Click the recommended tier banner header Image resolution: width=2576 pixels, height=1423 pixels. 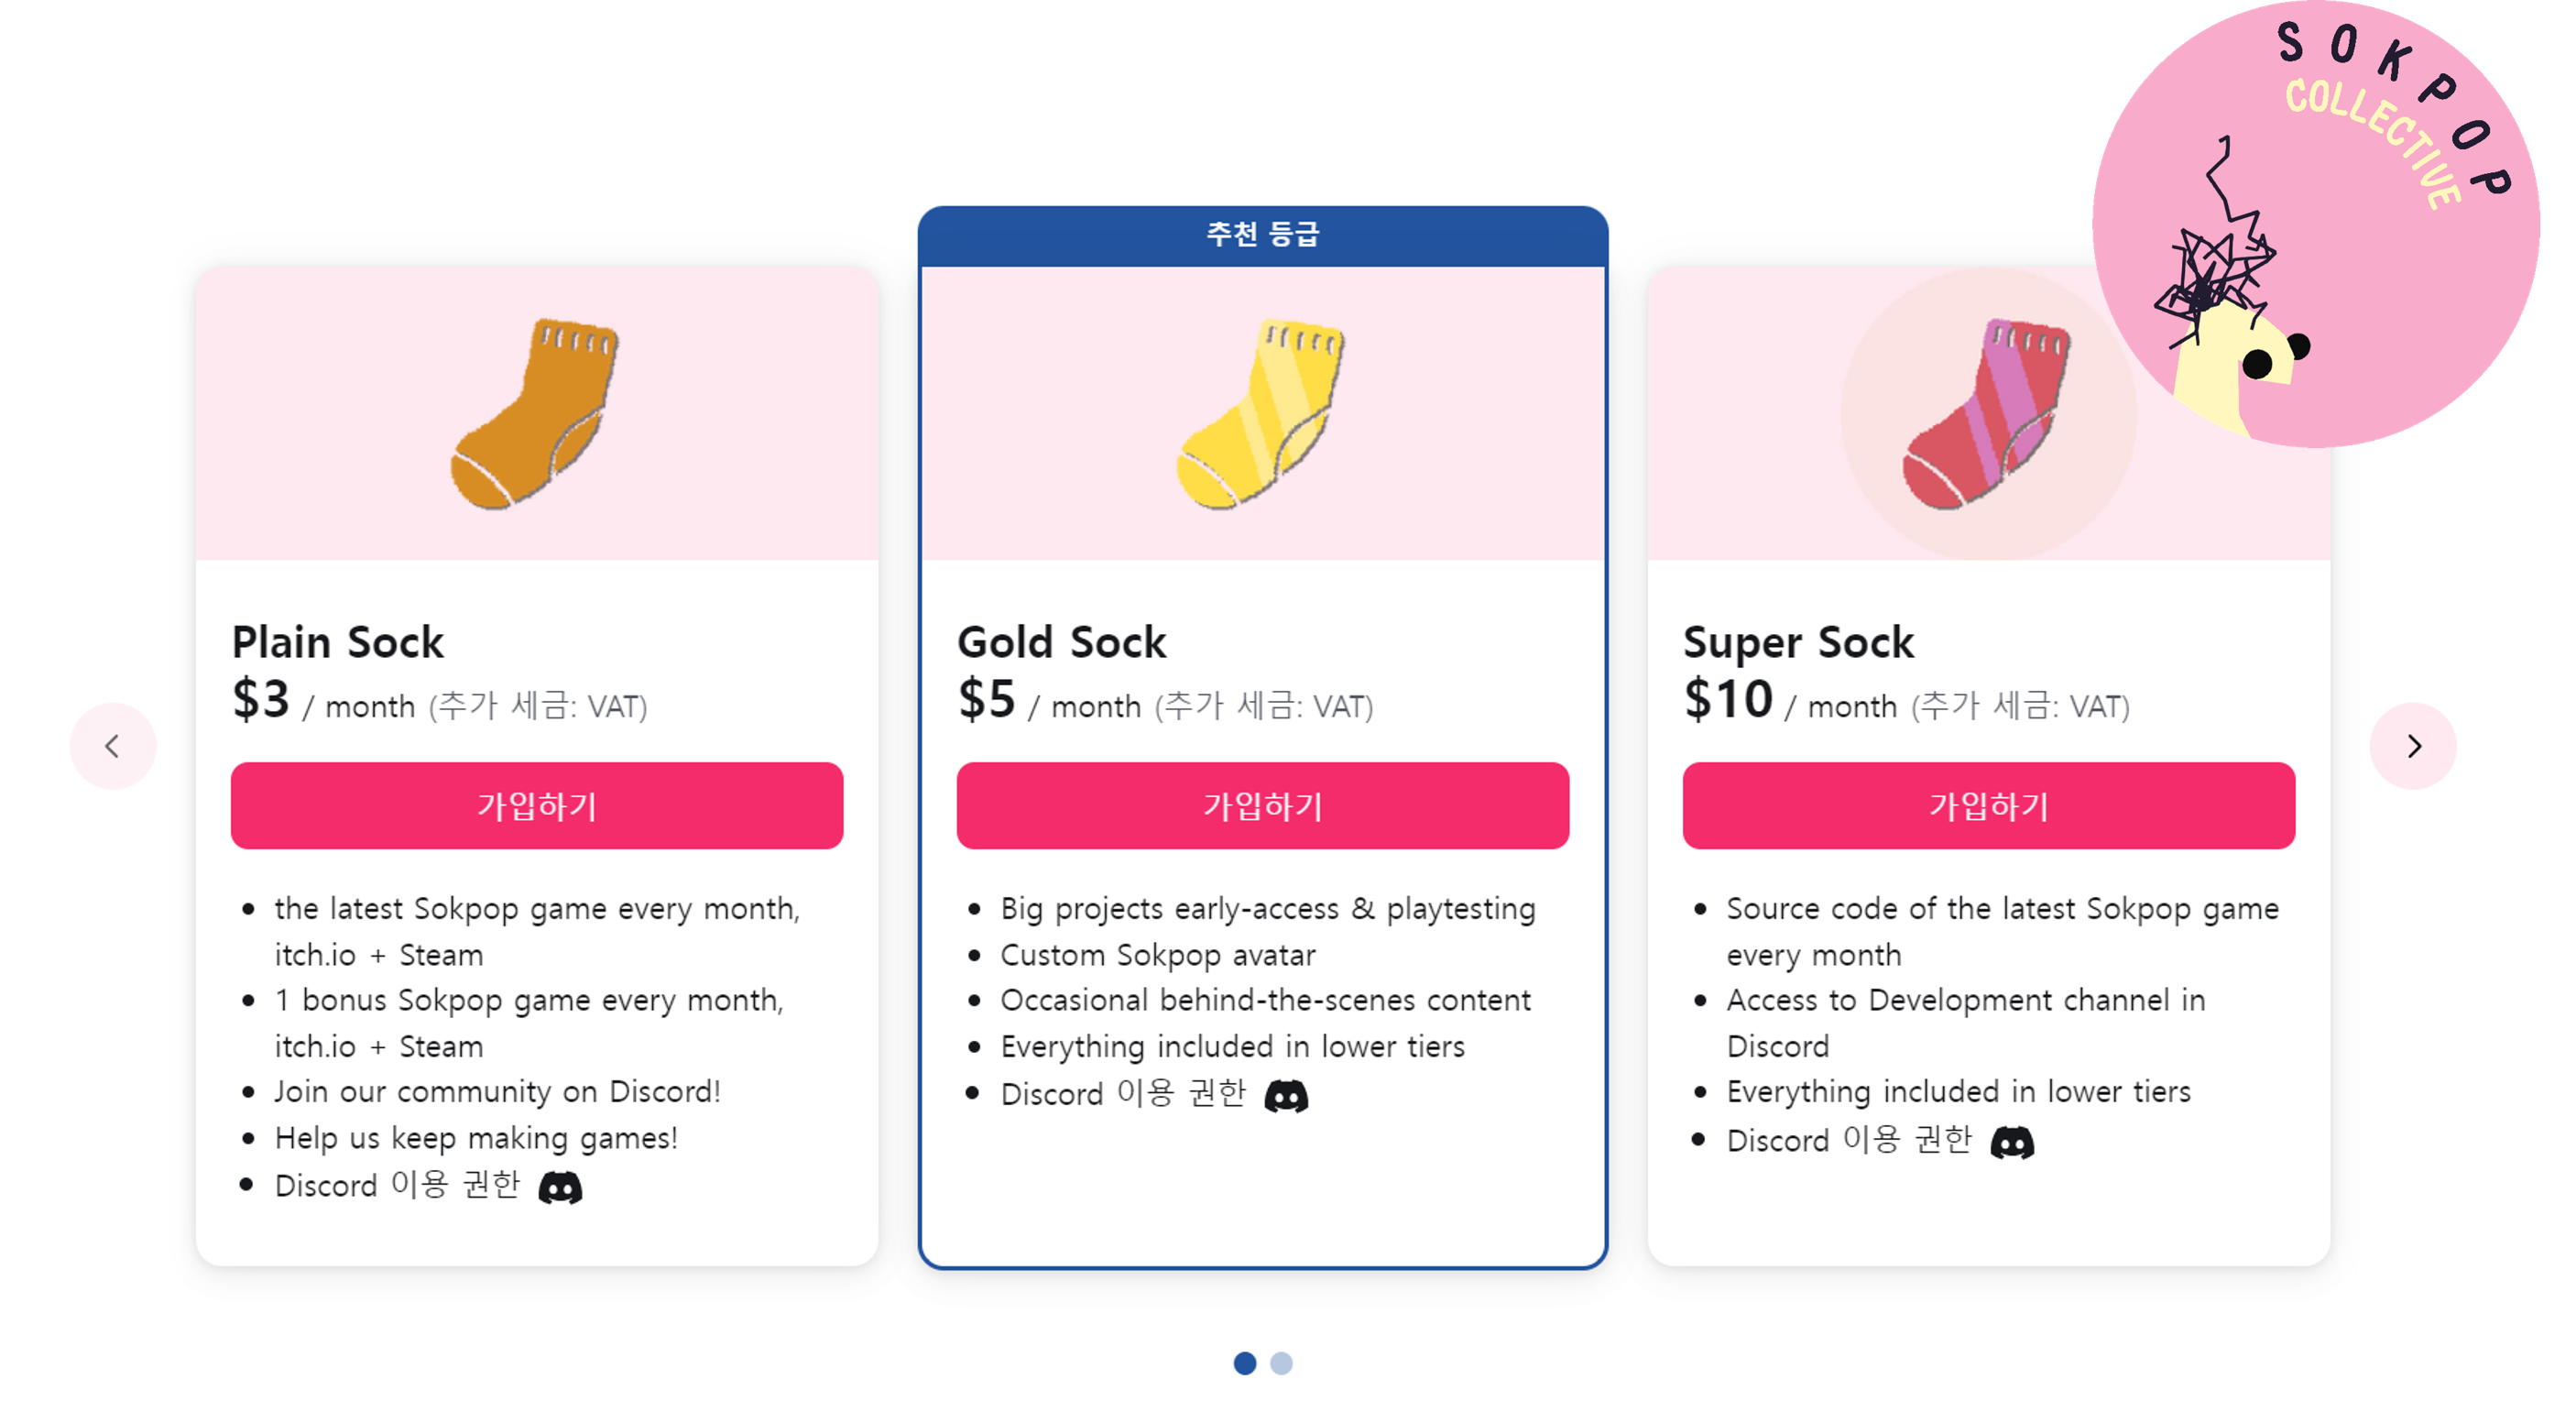[1262, 235]
